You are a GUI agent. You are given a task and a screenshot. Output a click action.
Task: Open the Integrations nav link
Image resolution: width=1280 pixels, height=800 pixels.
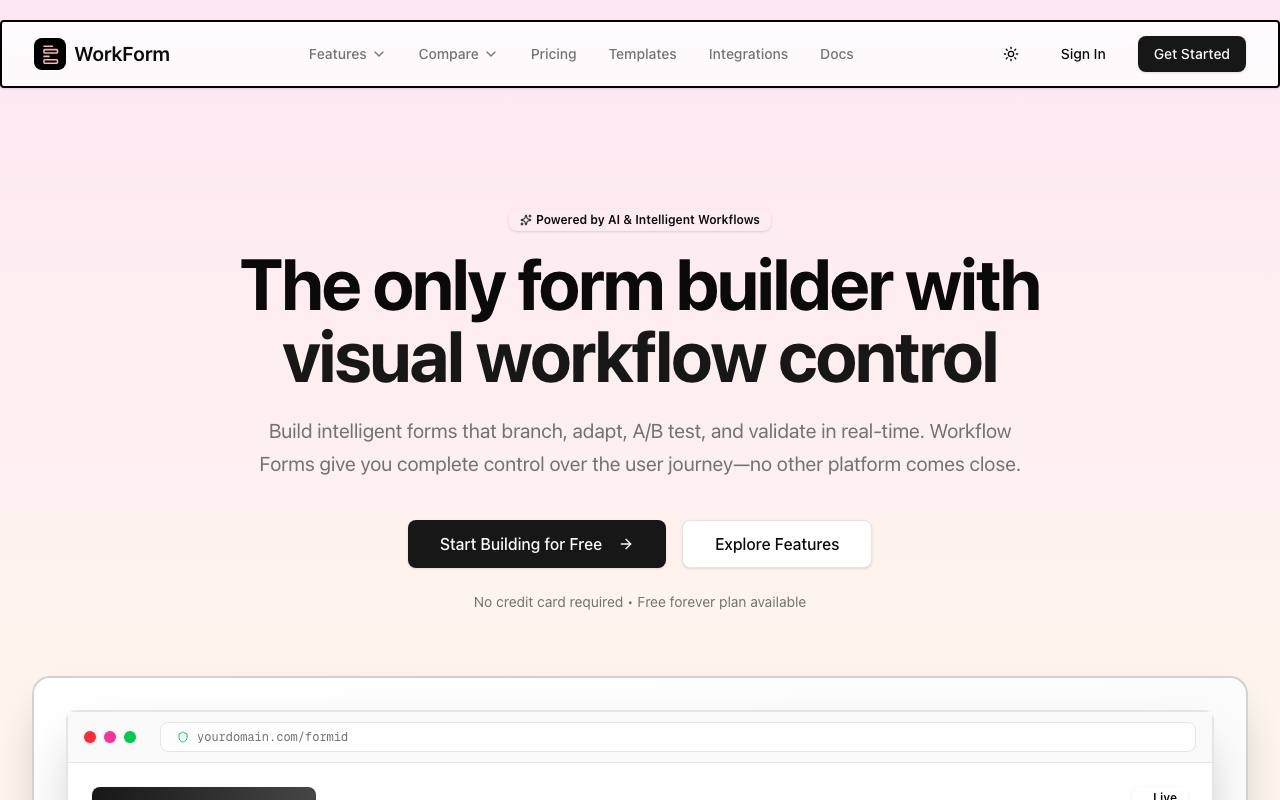(x=748, y=54)
